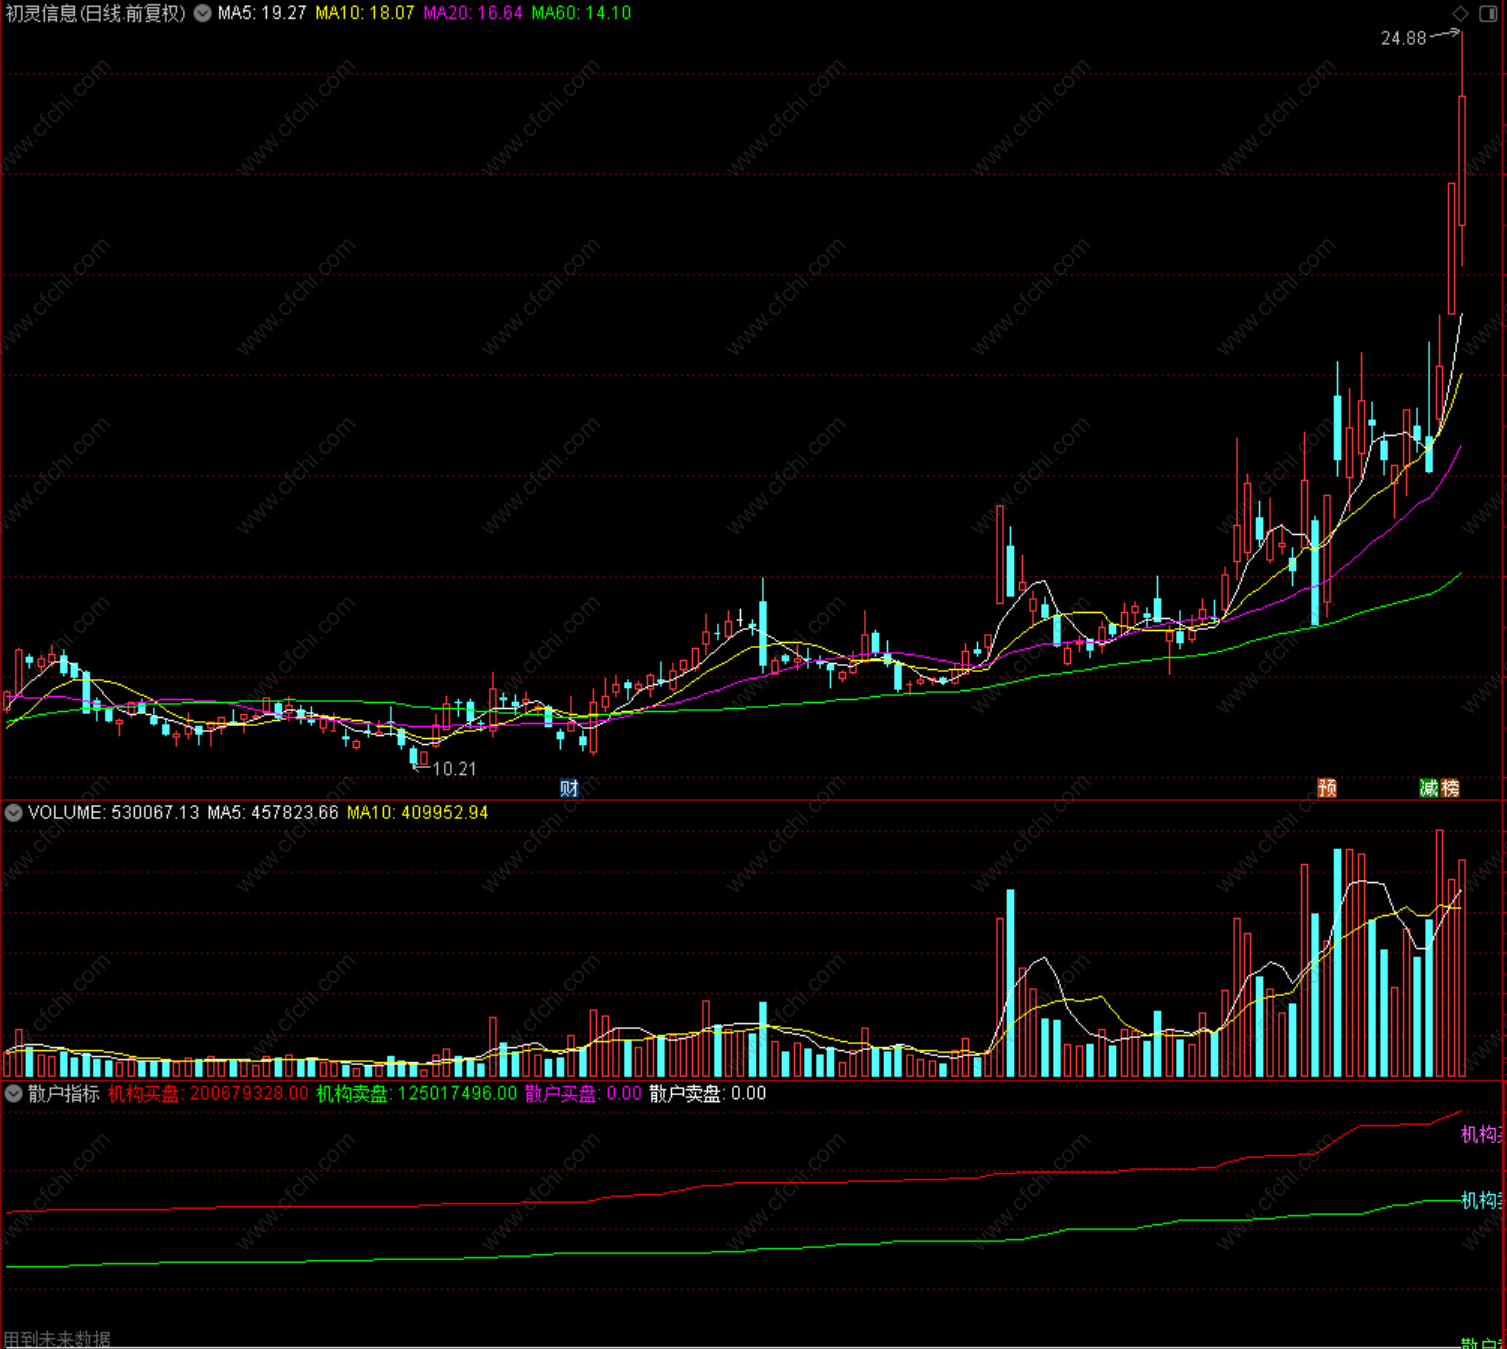Click the 机构卖 line label at right edge

point(1482,1200)
